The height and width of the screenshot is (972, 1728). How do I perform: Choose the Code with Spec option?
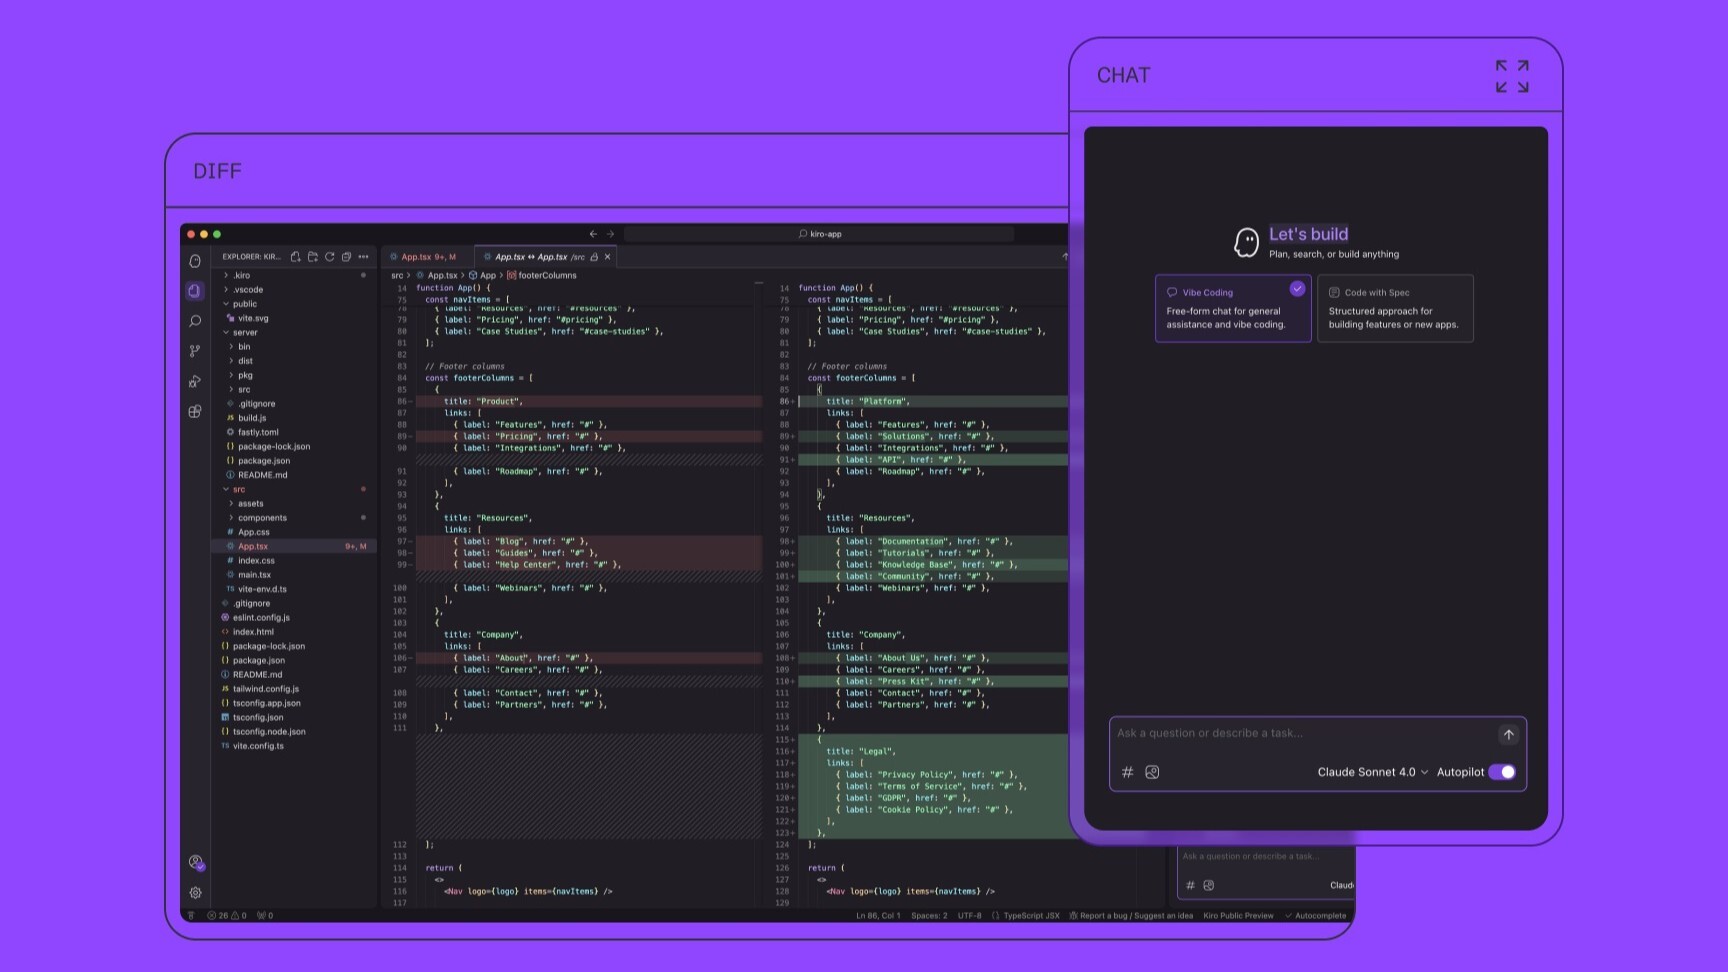(x=1395, y=308)
